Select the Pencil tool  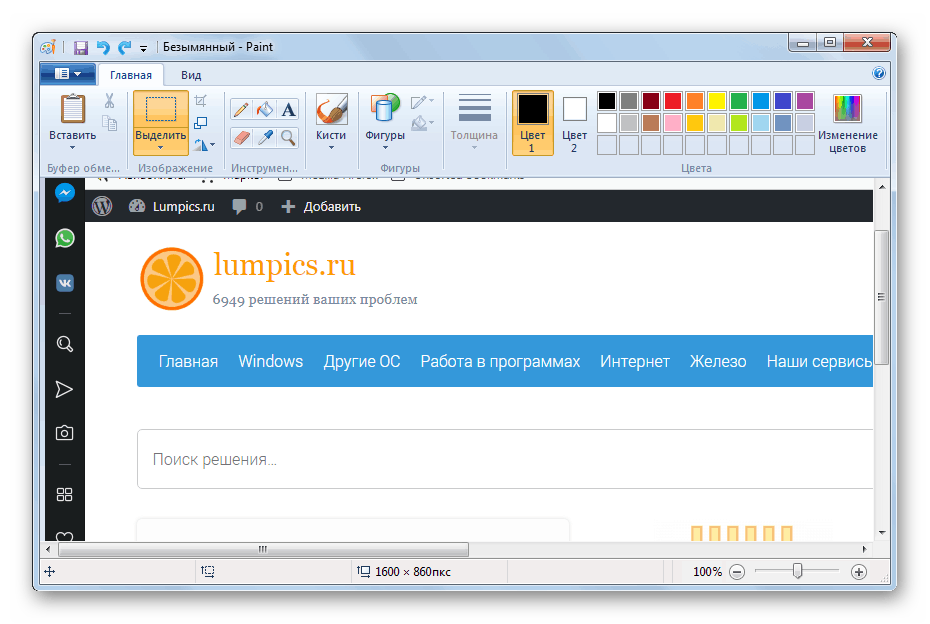pos(242,108)
